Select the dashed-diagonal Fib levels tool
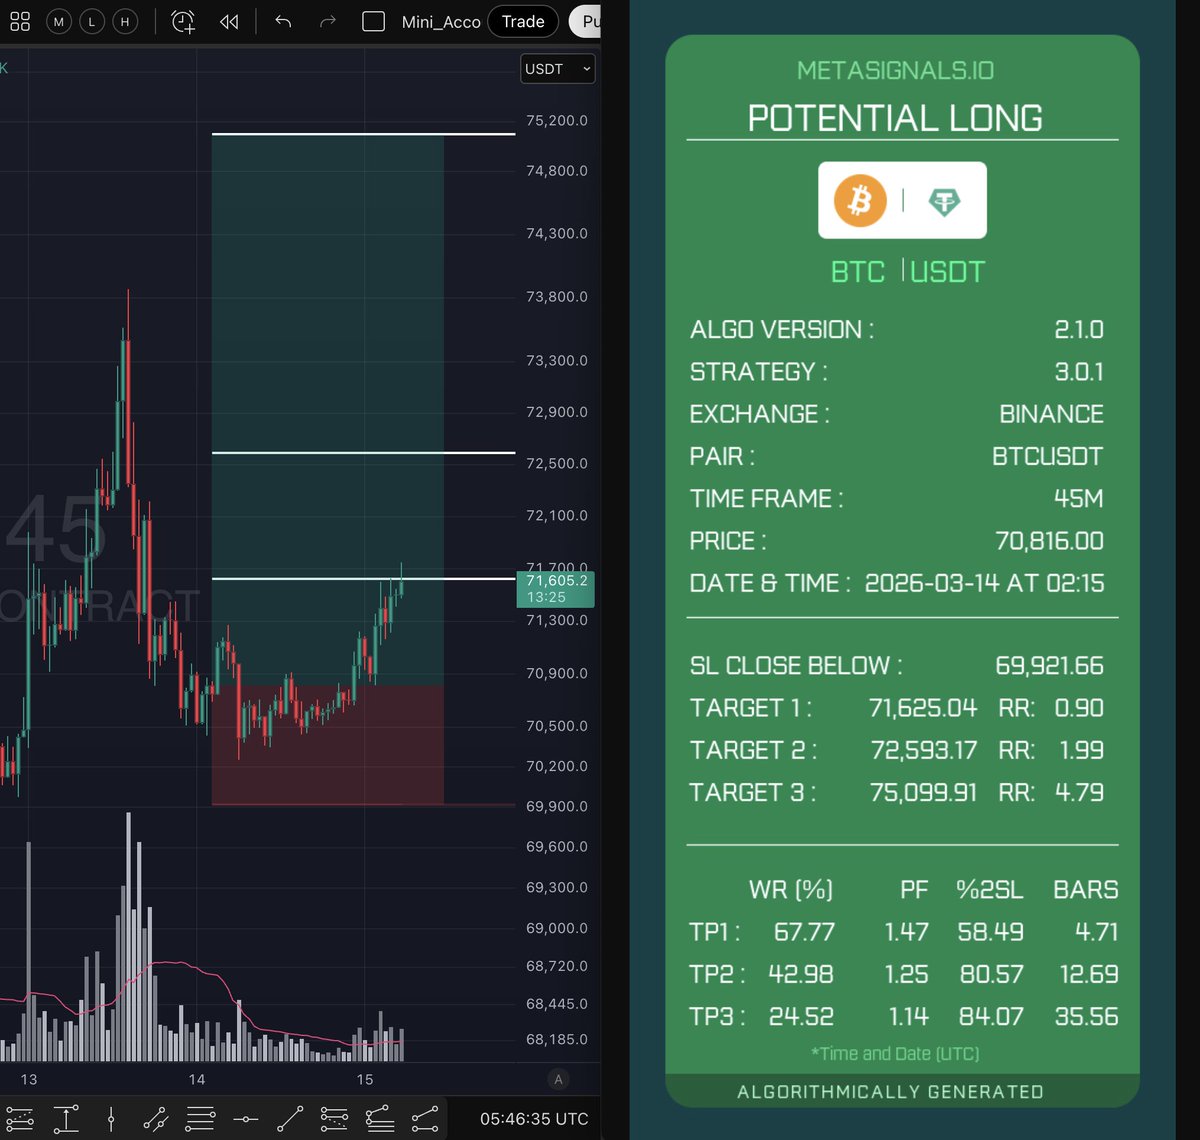Viewport: 1200px width, 1140px height. point(334,1119)
